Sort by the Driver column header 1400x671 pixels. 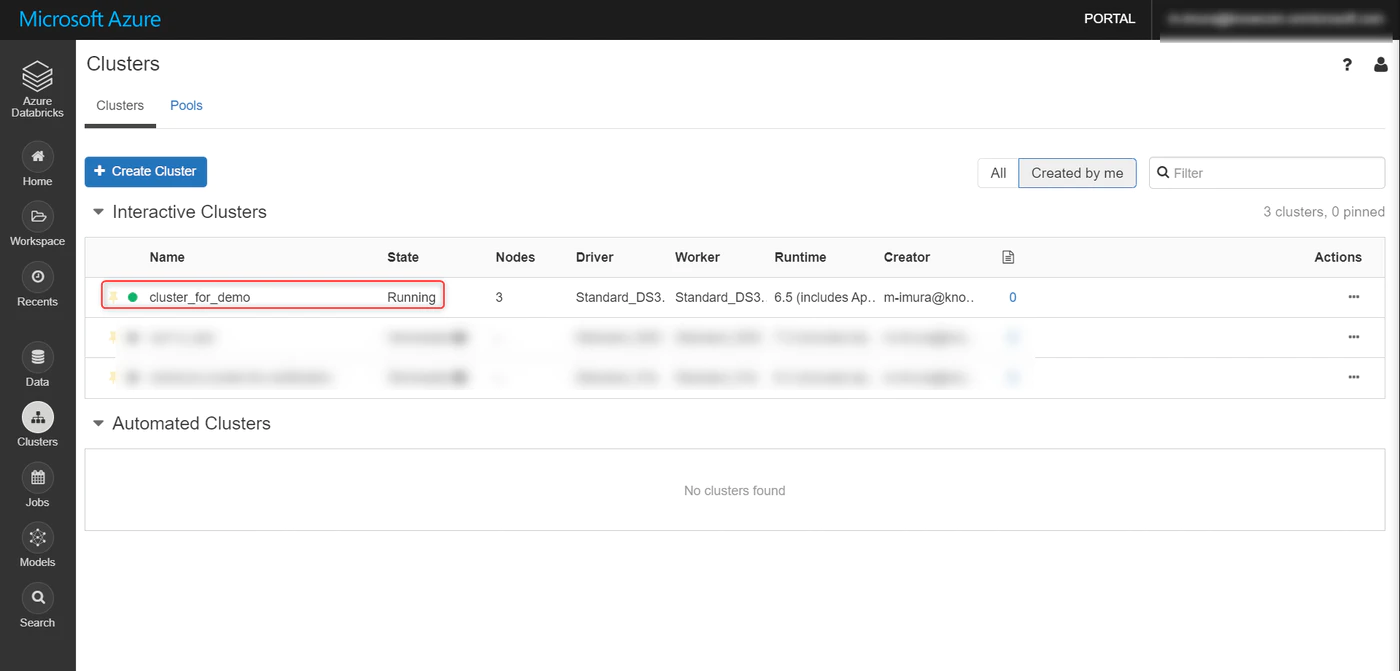[595, 257]
